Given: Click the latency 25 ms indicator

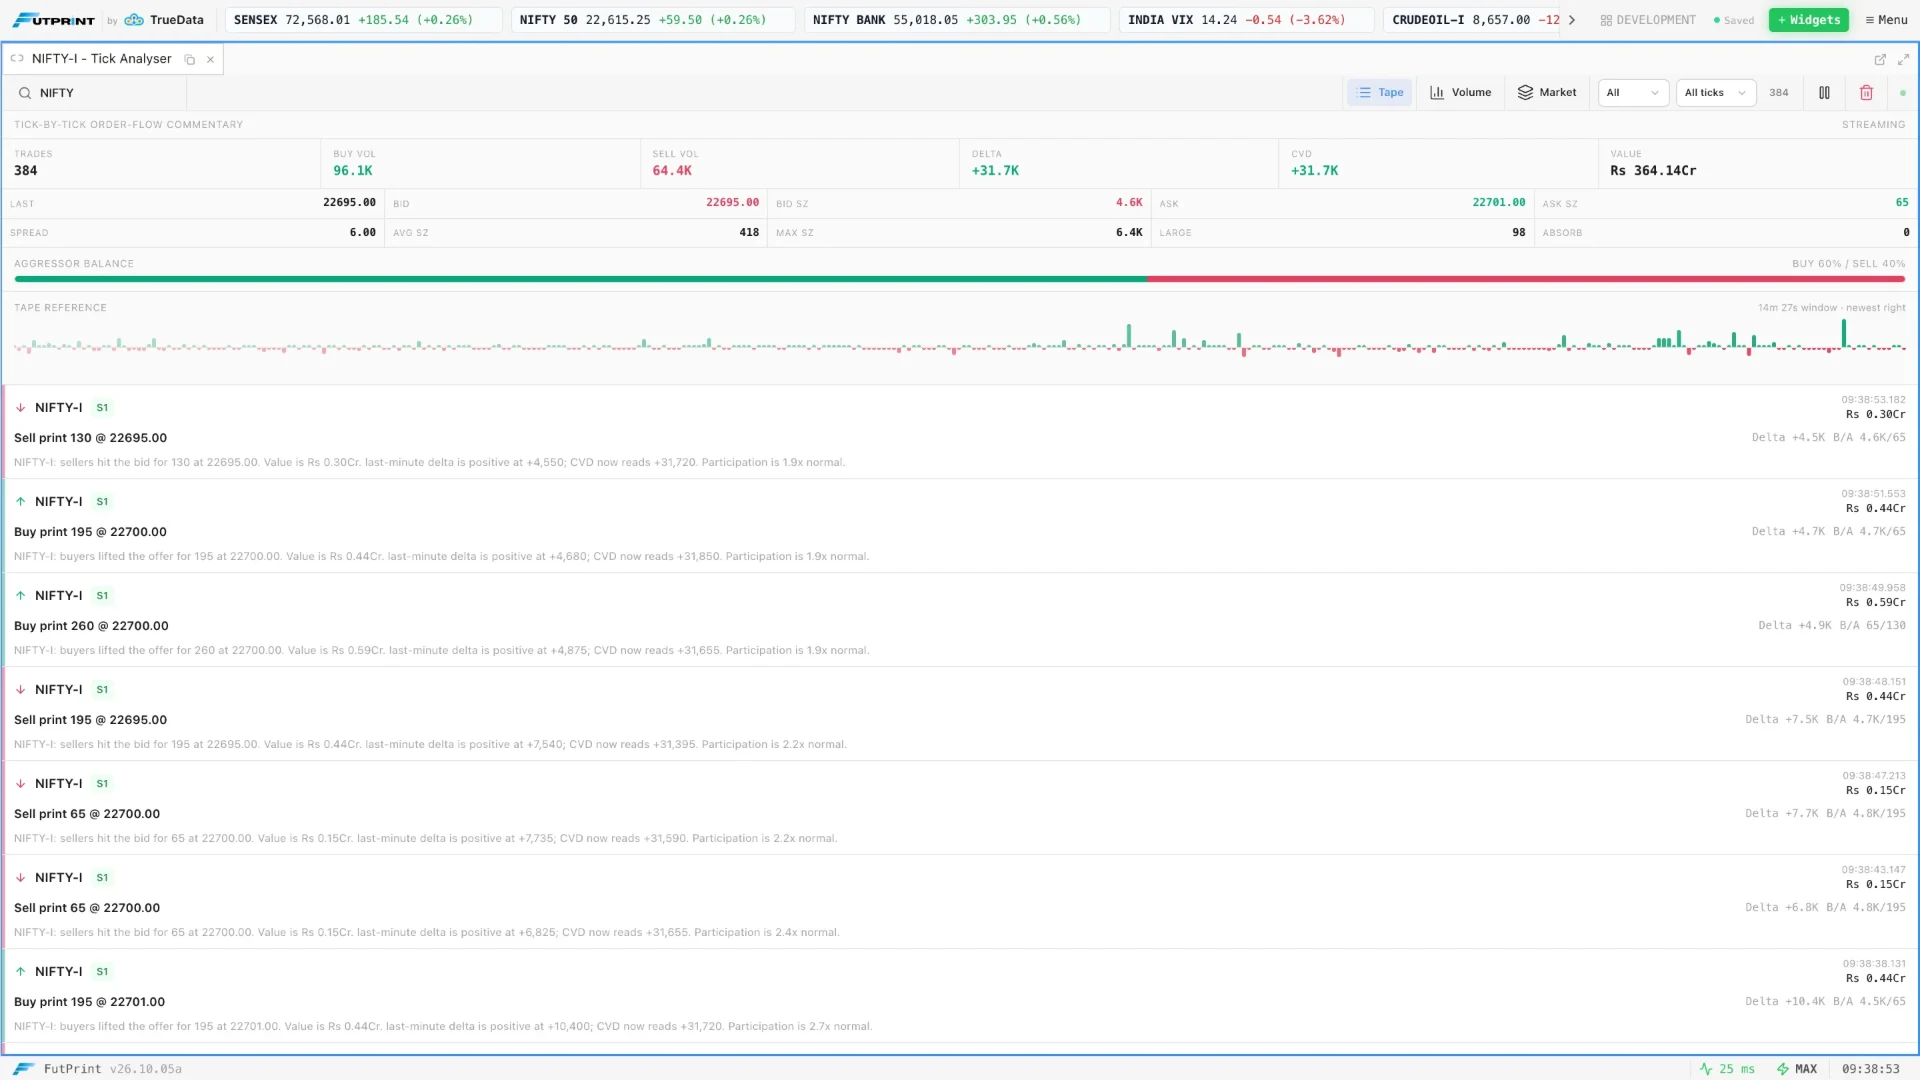Looking at the screenshot, I should tap(1727, 1069).
